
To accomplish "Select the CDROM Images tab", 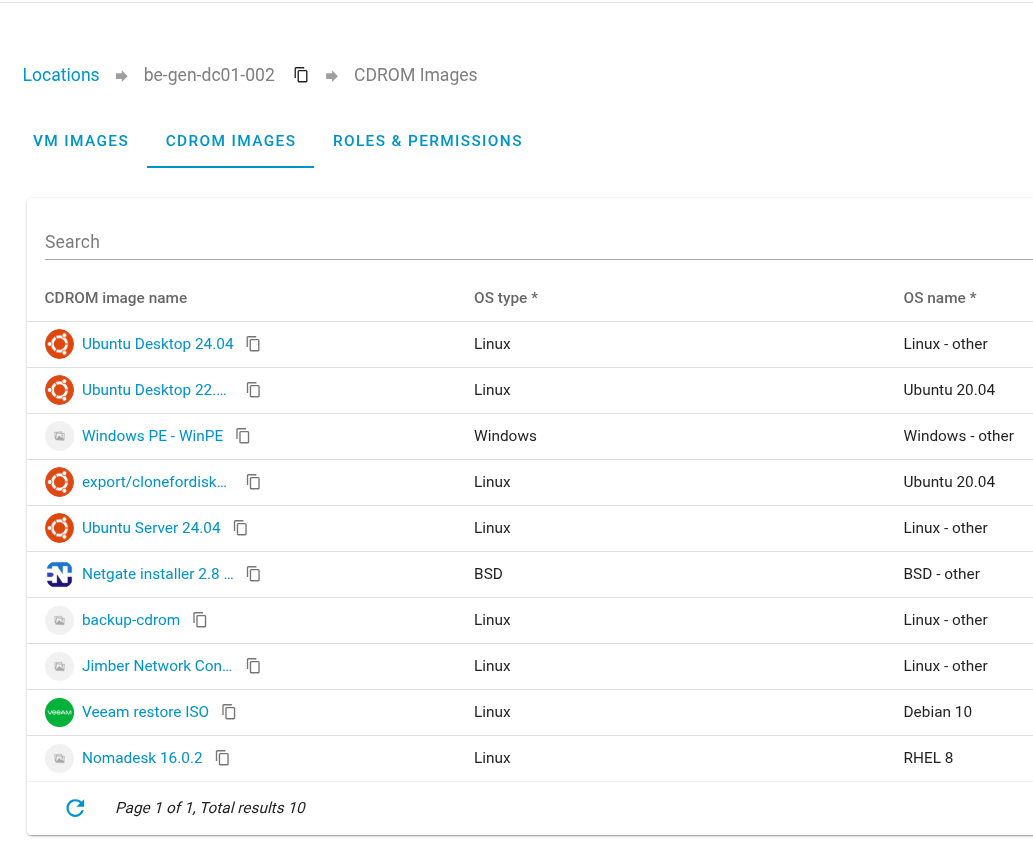I will pos(230,141).
